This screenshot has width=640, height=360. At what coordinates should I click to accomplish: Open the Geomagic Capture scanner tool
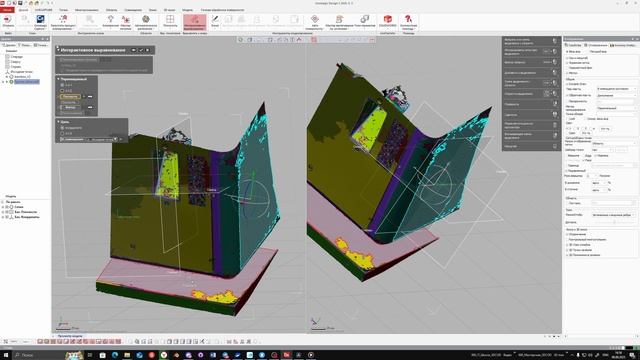[40, 22]
